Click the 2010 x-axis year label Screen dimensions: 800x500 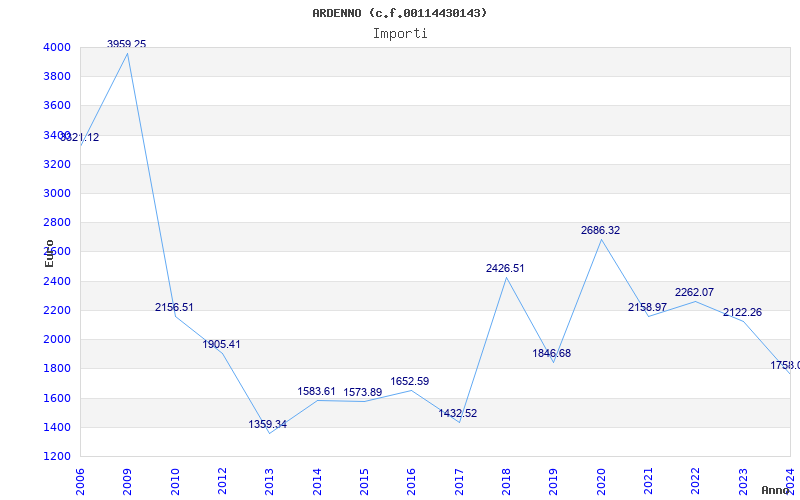pyautogui.click(x=175, y=482)
